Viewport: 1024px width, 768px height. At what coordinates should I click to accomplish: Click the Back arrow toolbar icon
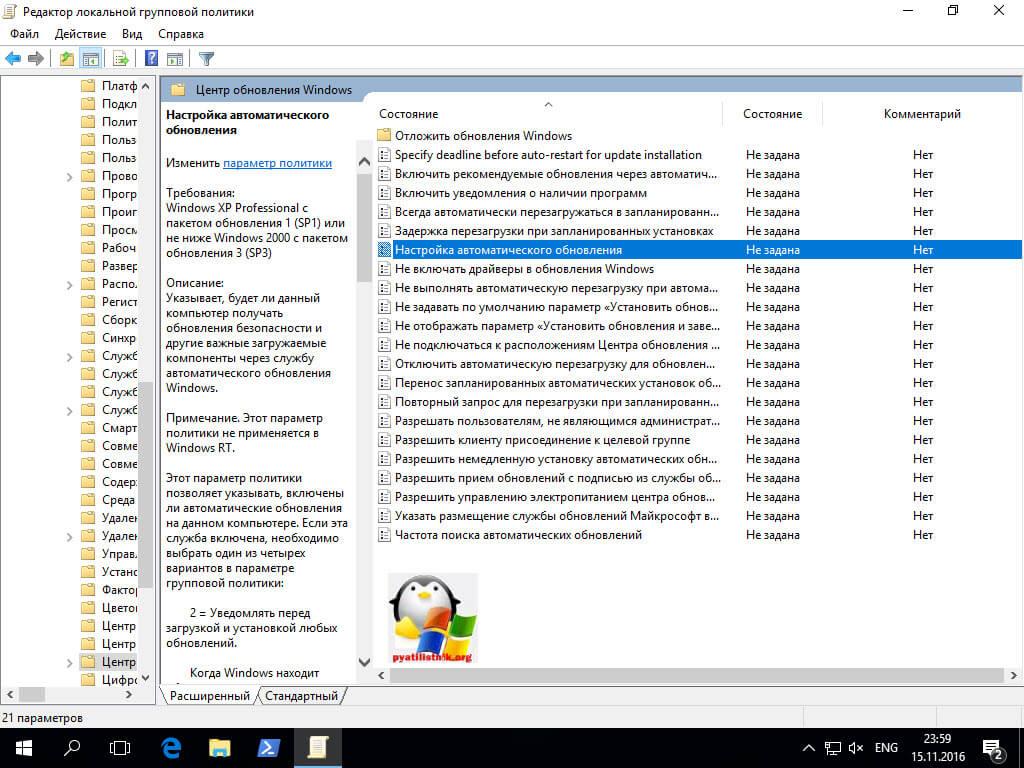13,59
